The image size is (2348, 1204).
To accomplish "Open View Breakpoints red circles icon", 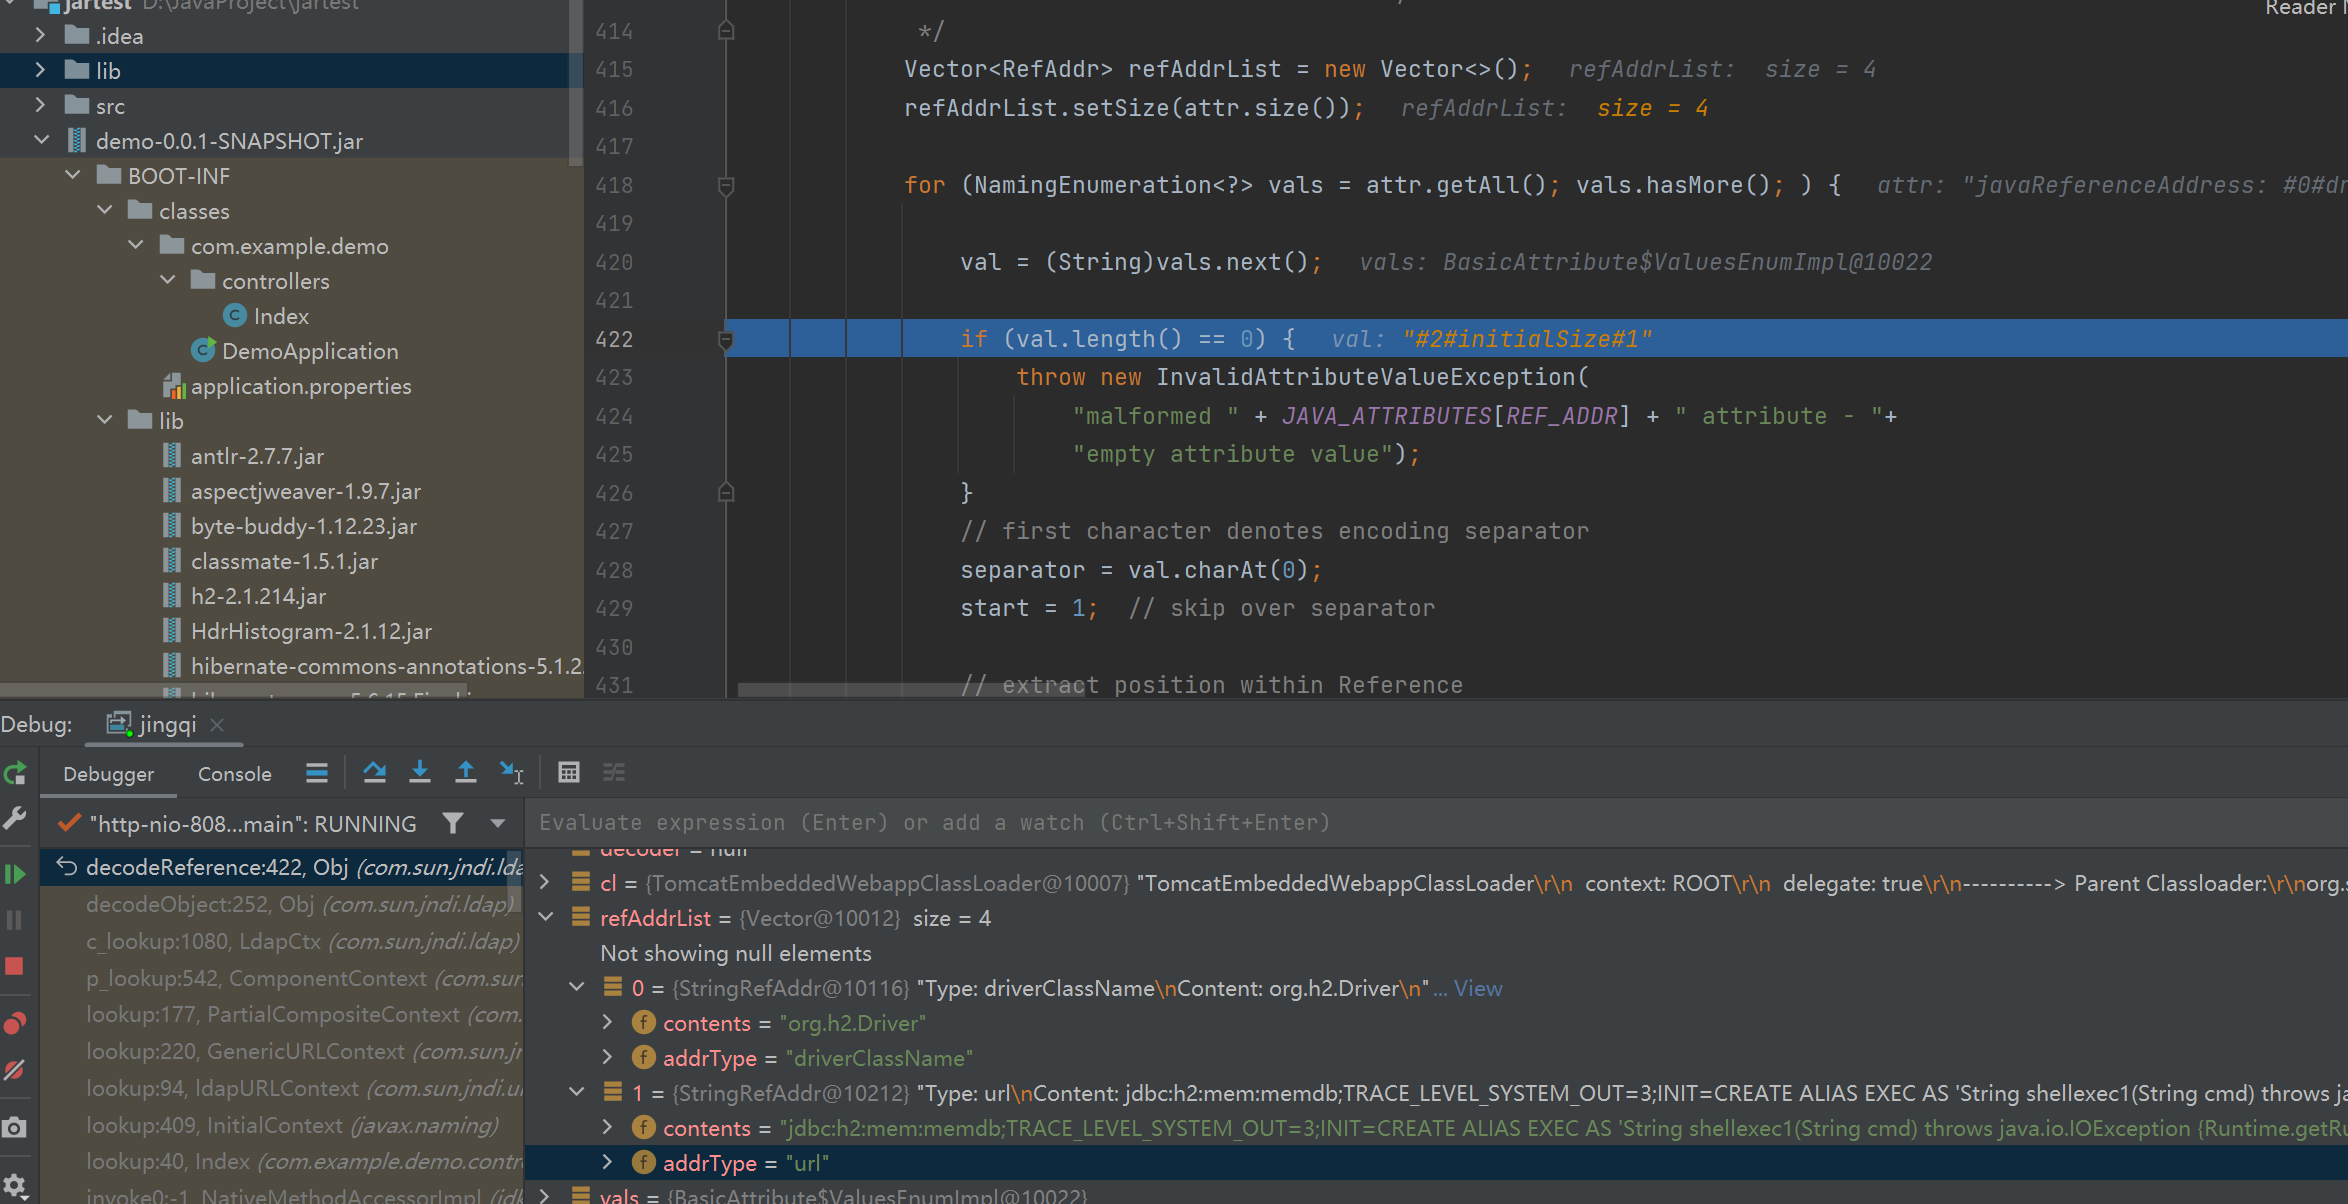I will coord(15,1023).
